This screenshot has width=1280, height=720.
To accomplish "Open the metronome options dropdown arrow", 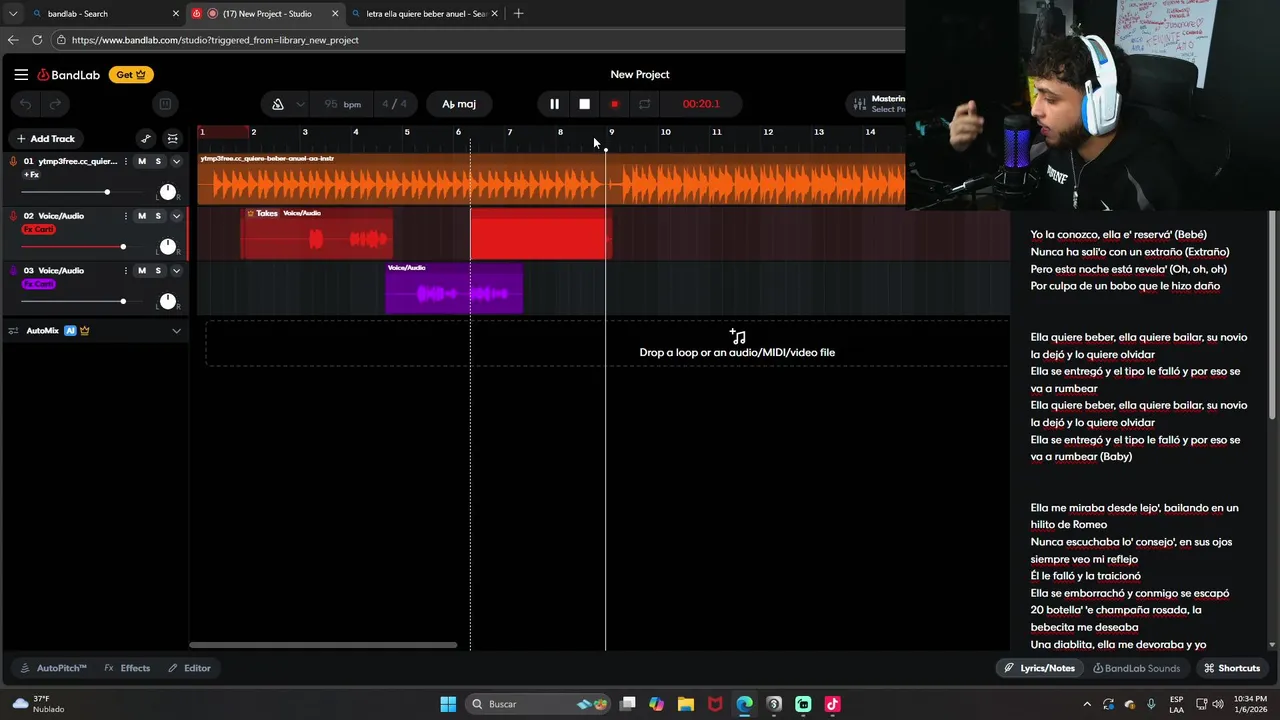I will pos(300,104).
